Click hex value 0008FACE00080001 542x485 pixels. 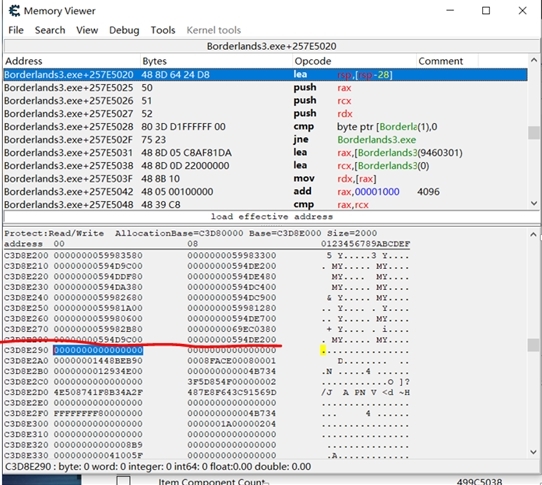pos(232,361)
